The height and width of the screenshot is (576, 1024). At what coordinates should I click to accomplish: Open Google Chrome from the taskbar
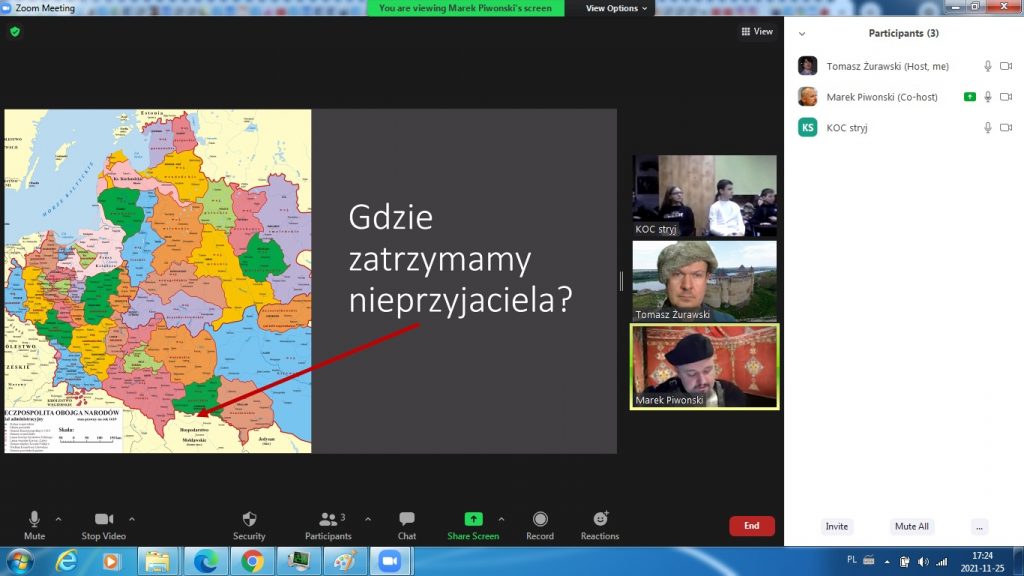point(252,561)
